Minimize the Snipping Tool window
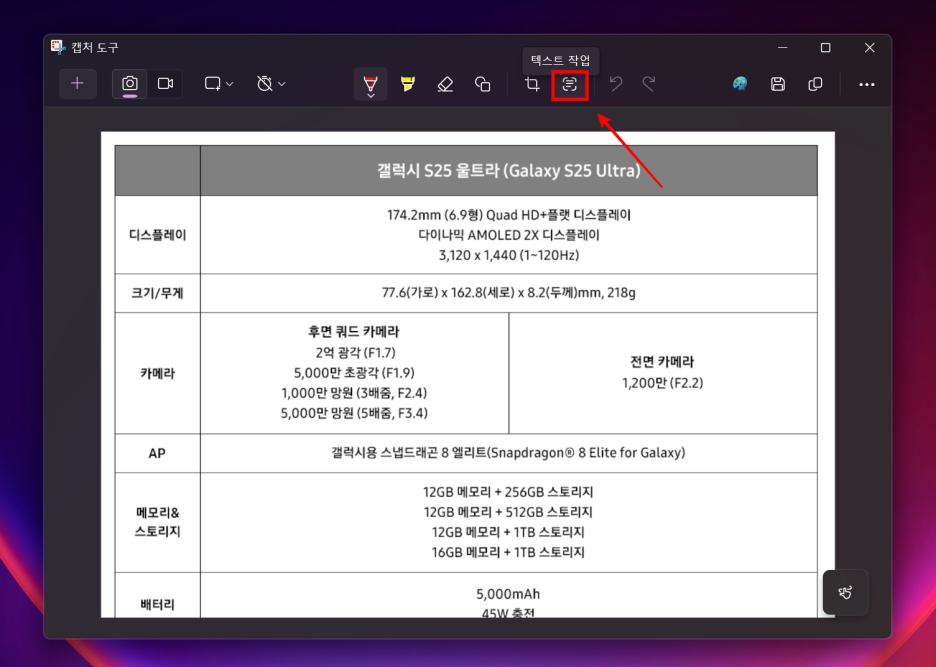The height and width of the screenshot is (667, 936). (783, 48)
